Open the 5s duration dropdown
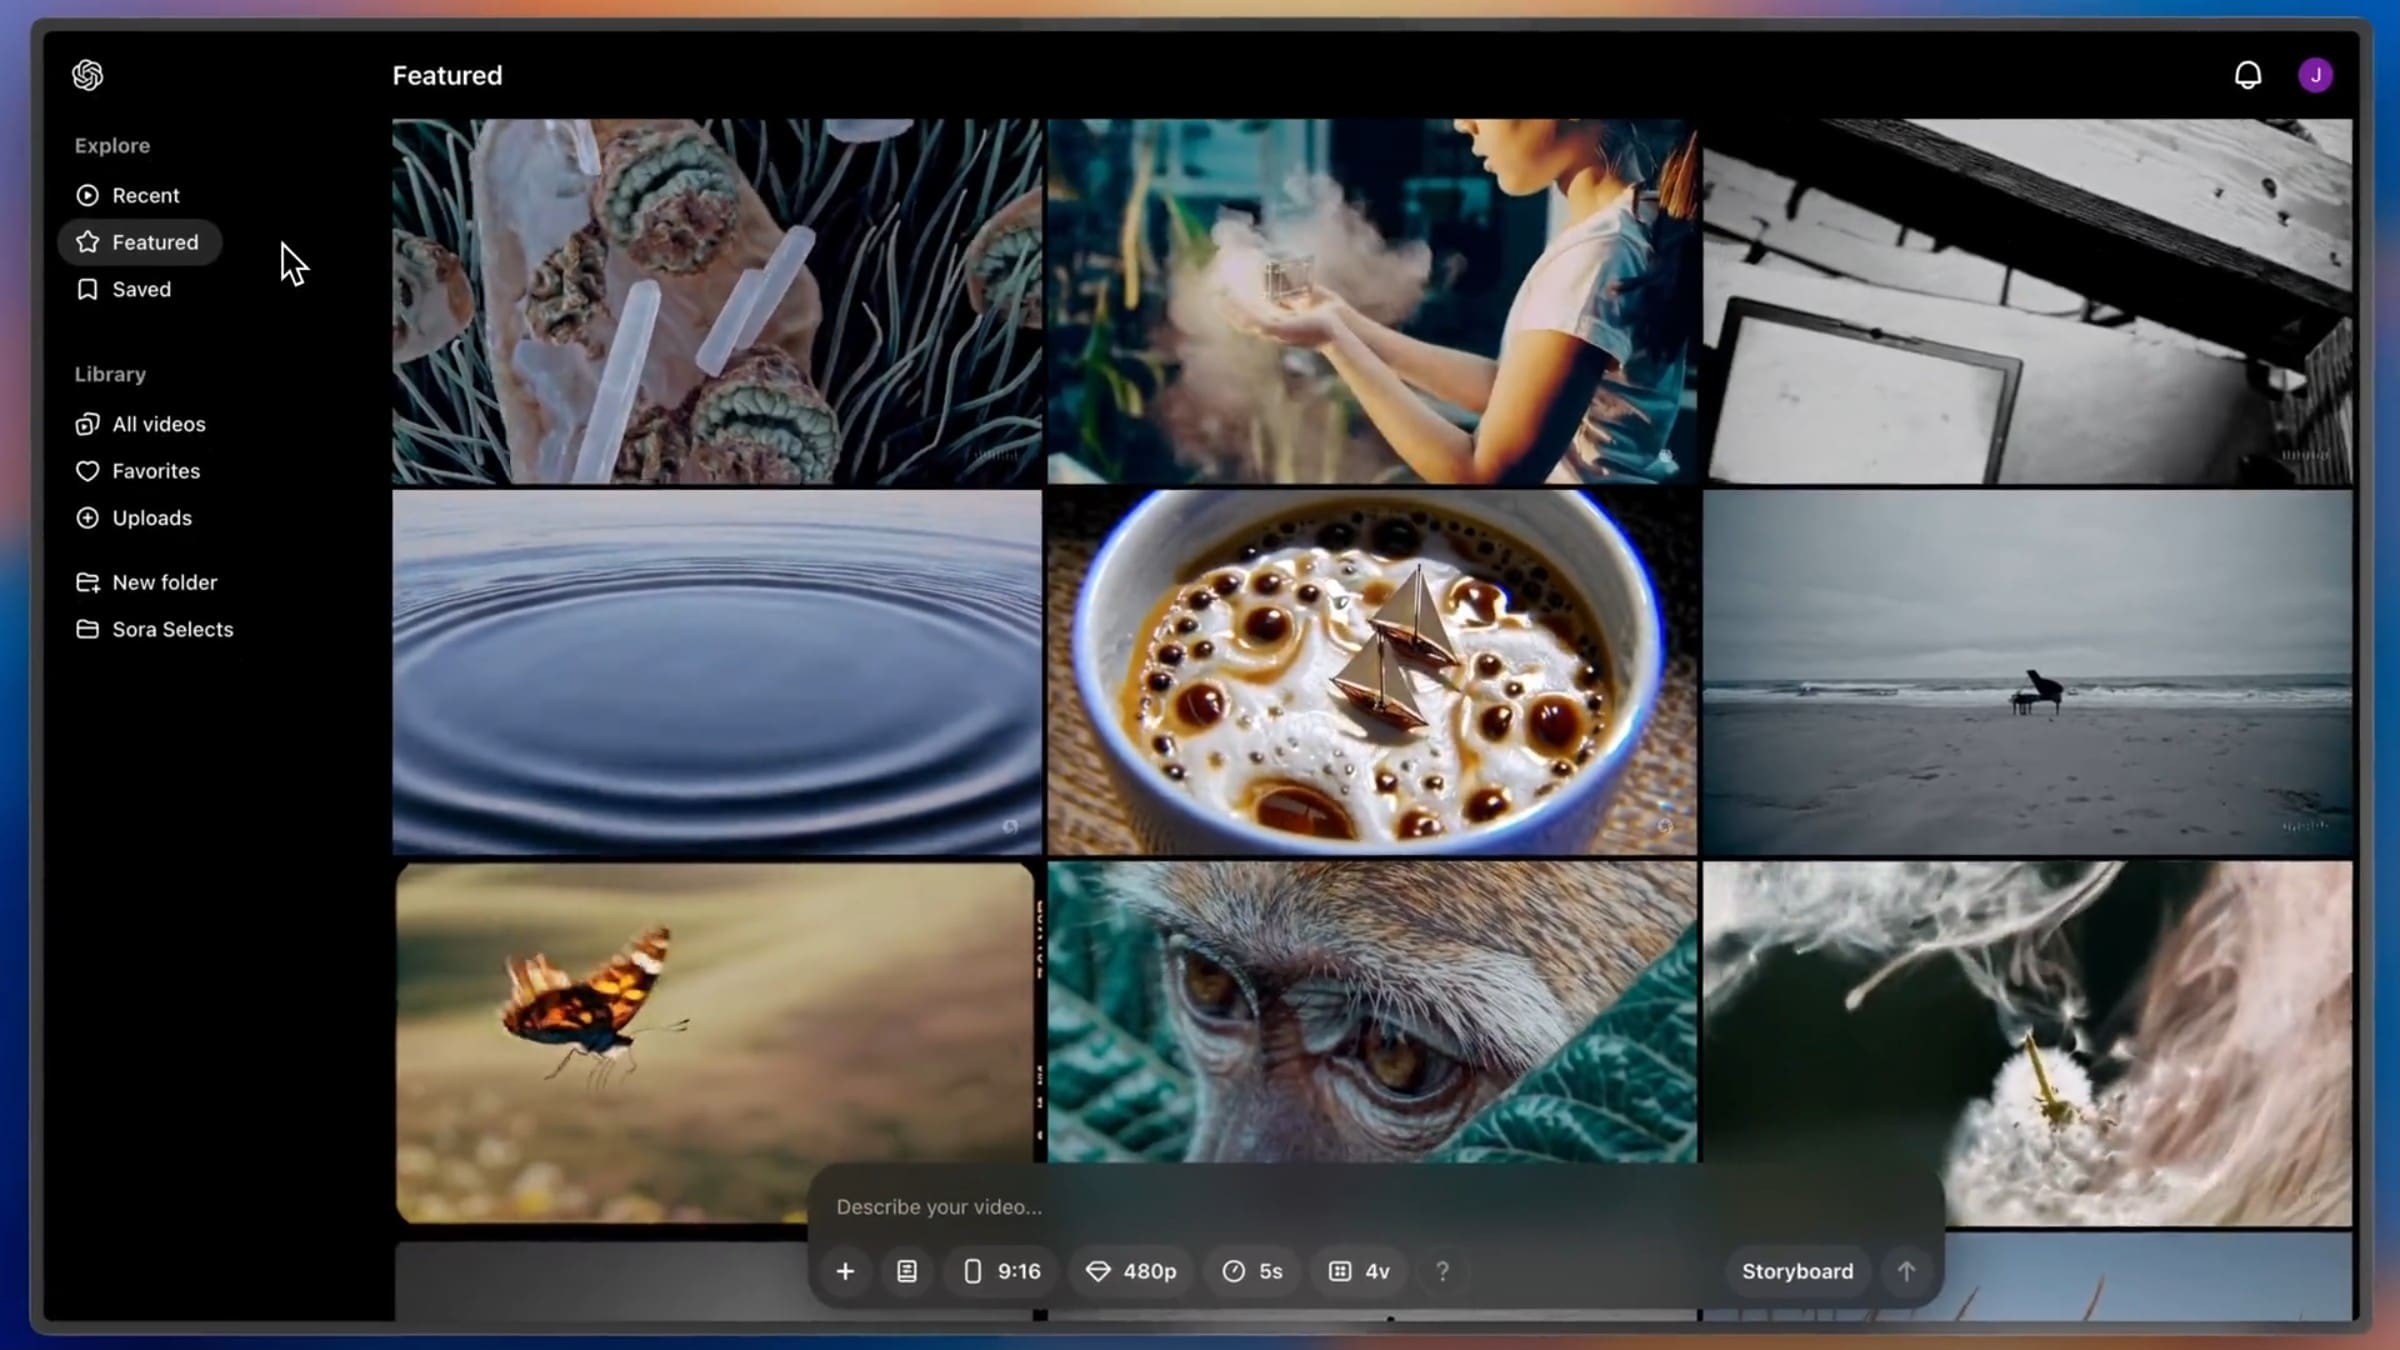Image resolution: width=2400 pixels, height=1350 pixels. 1252,1271
